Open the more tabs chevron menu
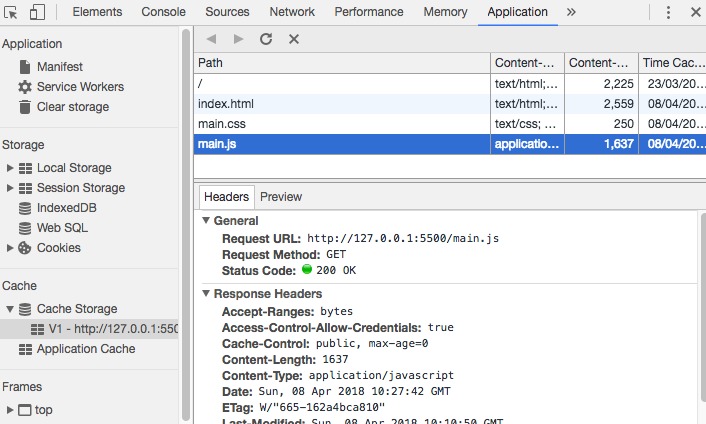The width and height of the screenshot is (706, 424). tap(571, 12)
